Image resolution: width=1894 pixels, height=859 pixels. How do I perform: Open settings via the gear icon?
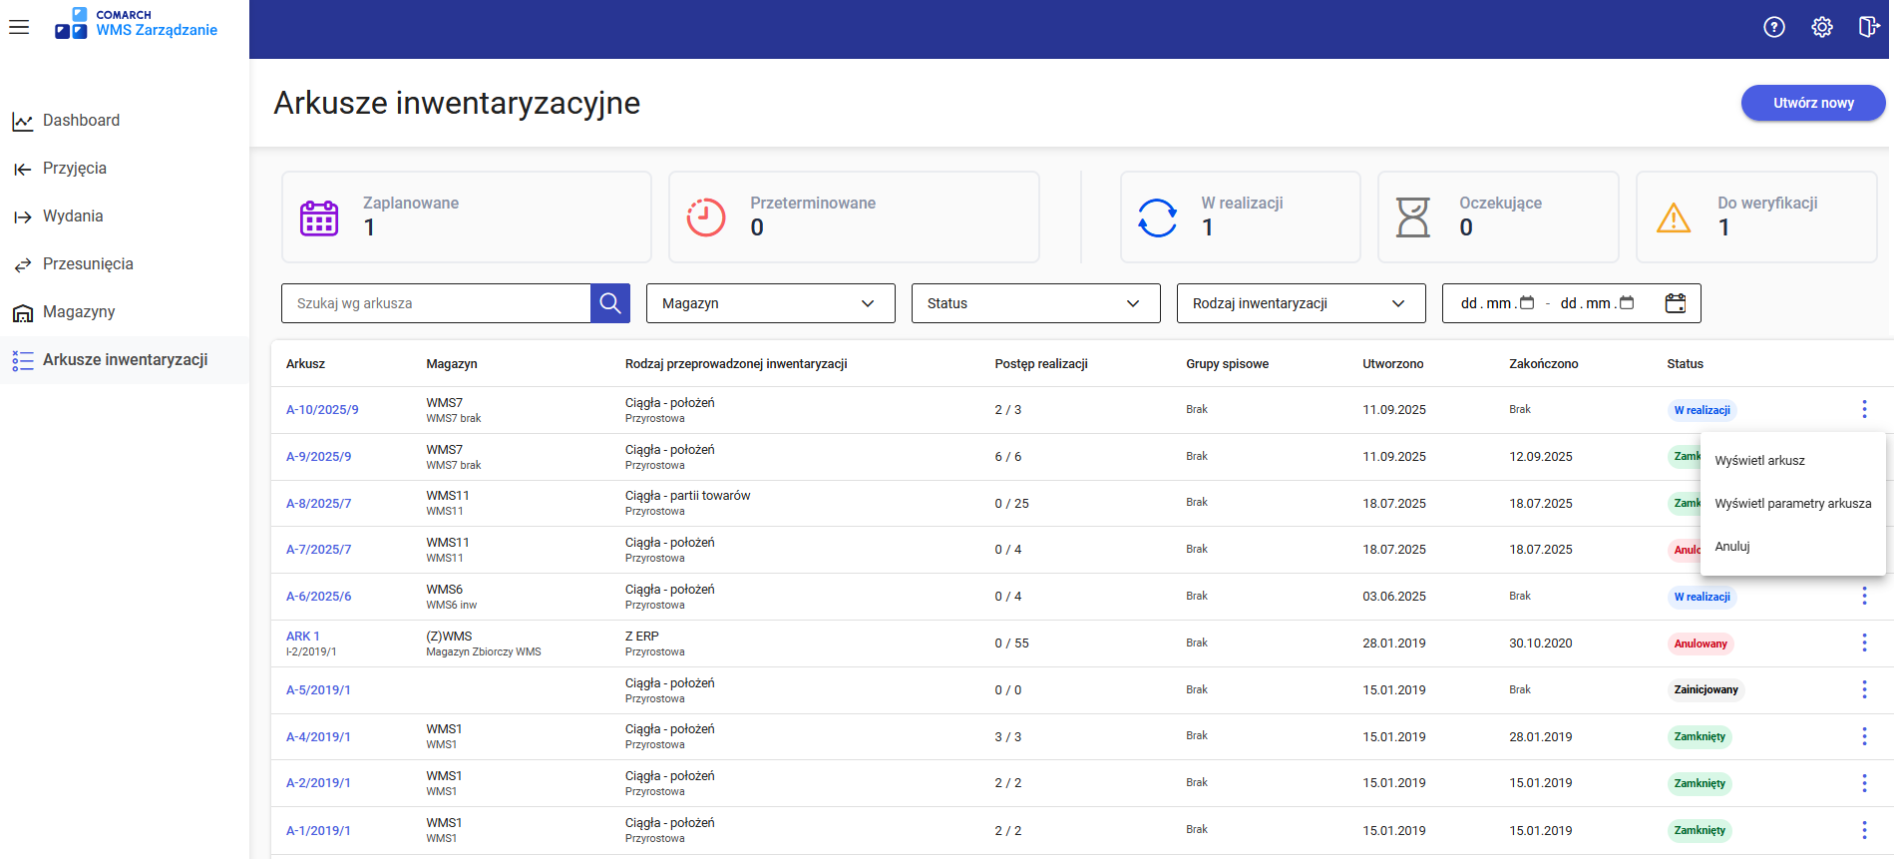(1822, 27)
